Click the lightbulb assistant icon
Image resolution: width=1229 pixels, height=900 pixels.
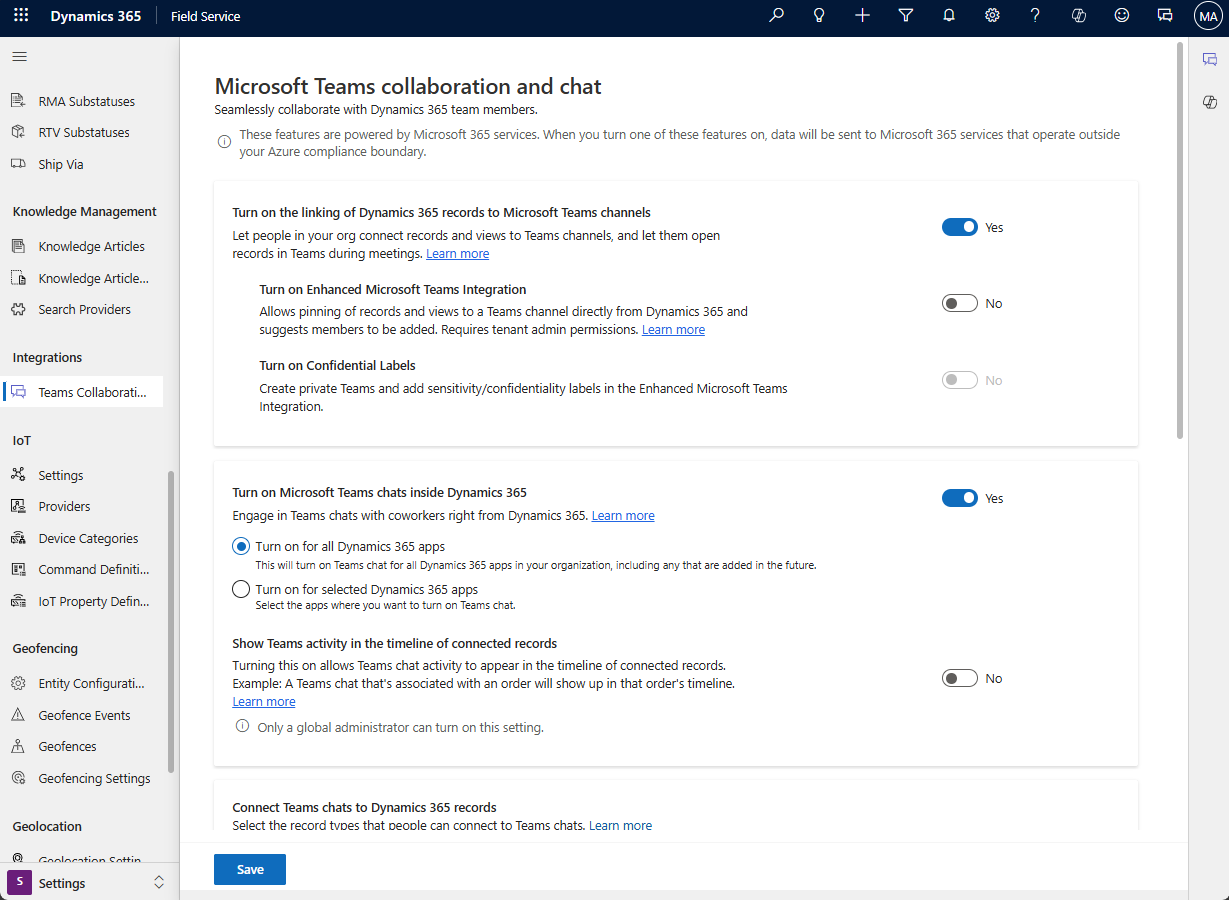click(819, 16)
